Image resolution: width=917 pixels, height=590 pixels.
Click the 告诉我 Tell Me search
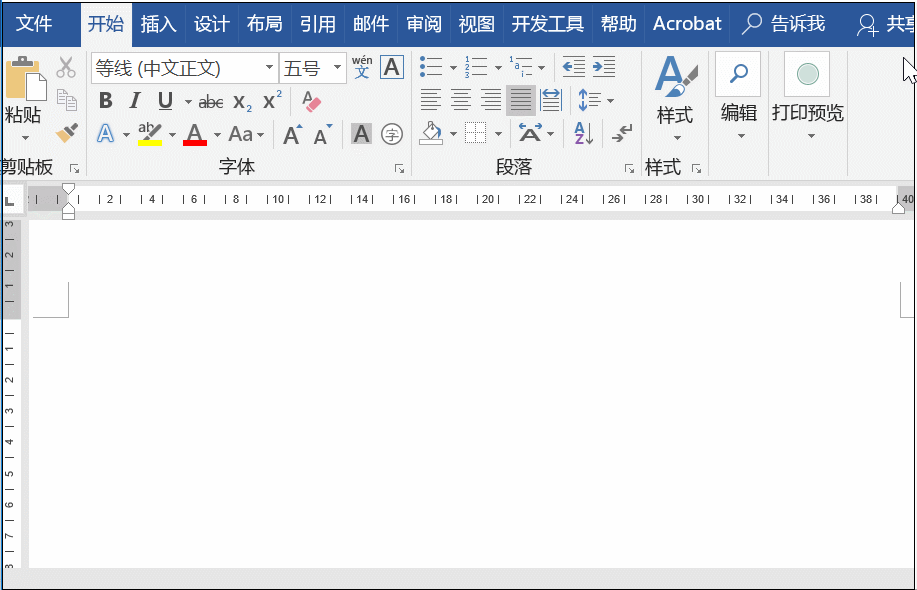(784, 24)
